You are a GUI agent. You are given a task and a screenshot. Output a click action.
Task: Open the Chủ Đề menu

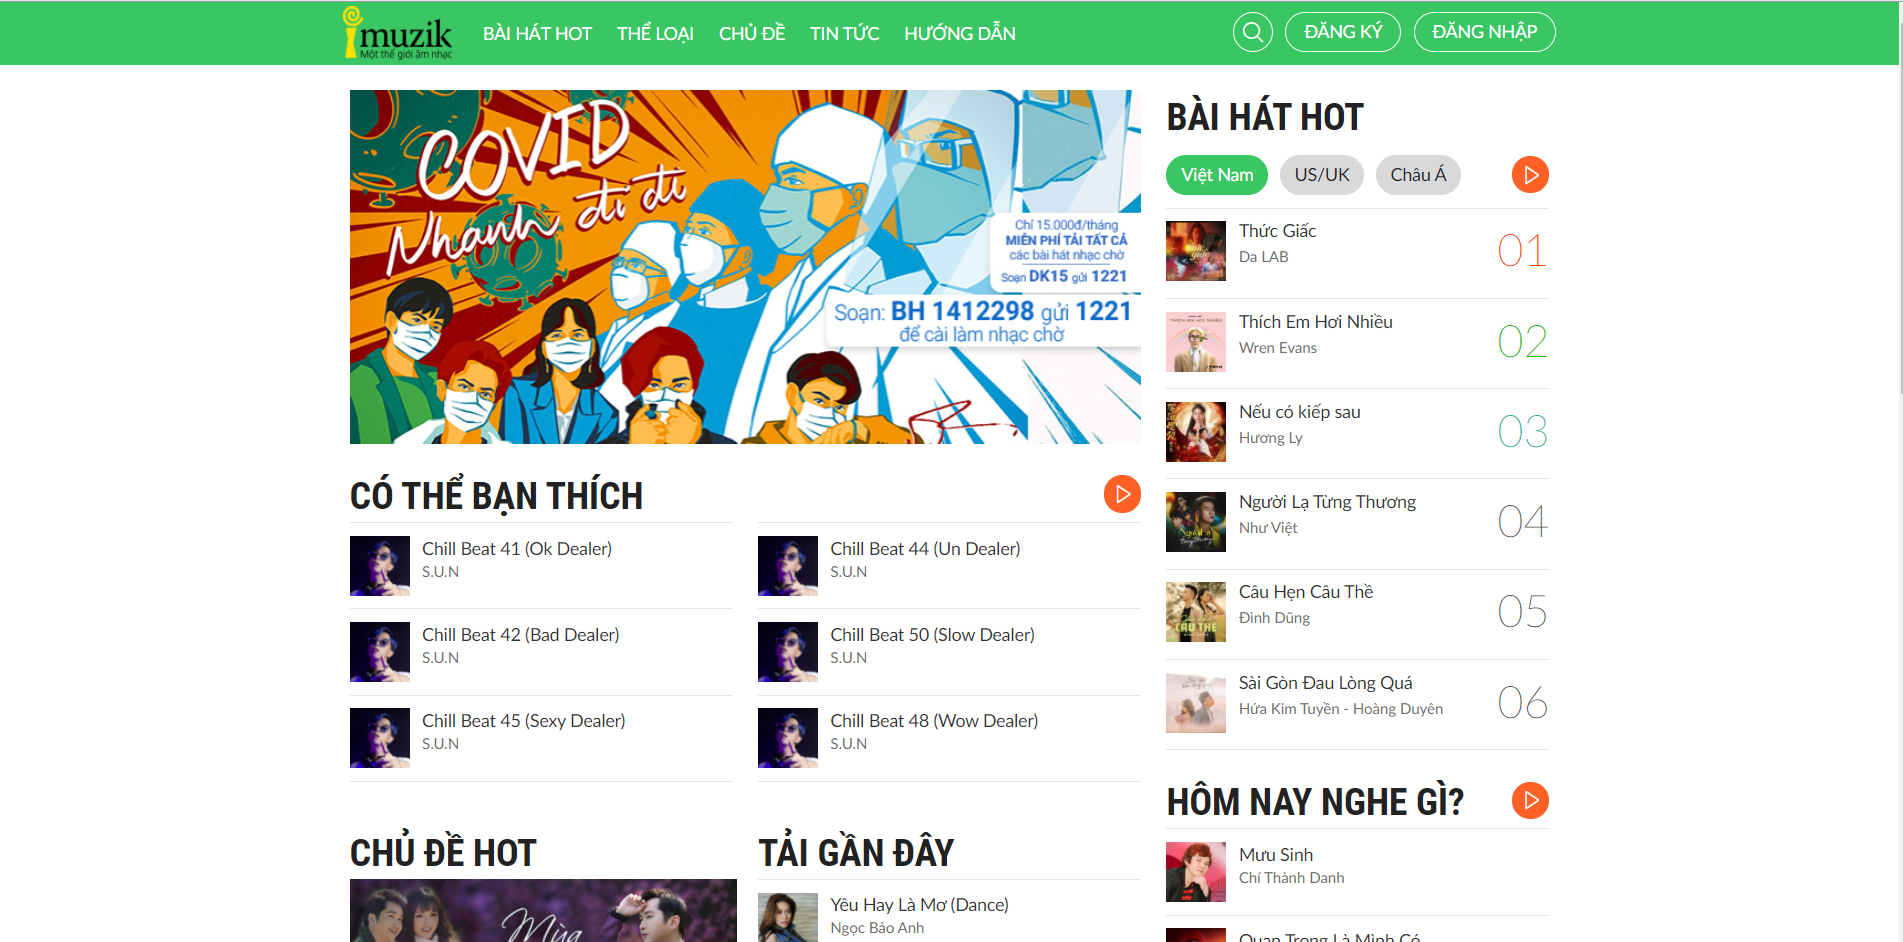click(x=752, y=33)
